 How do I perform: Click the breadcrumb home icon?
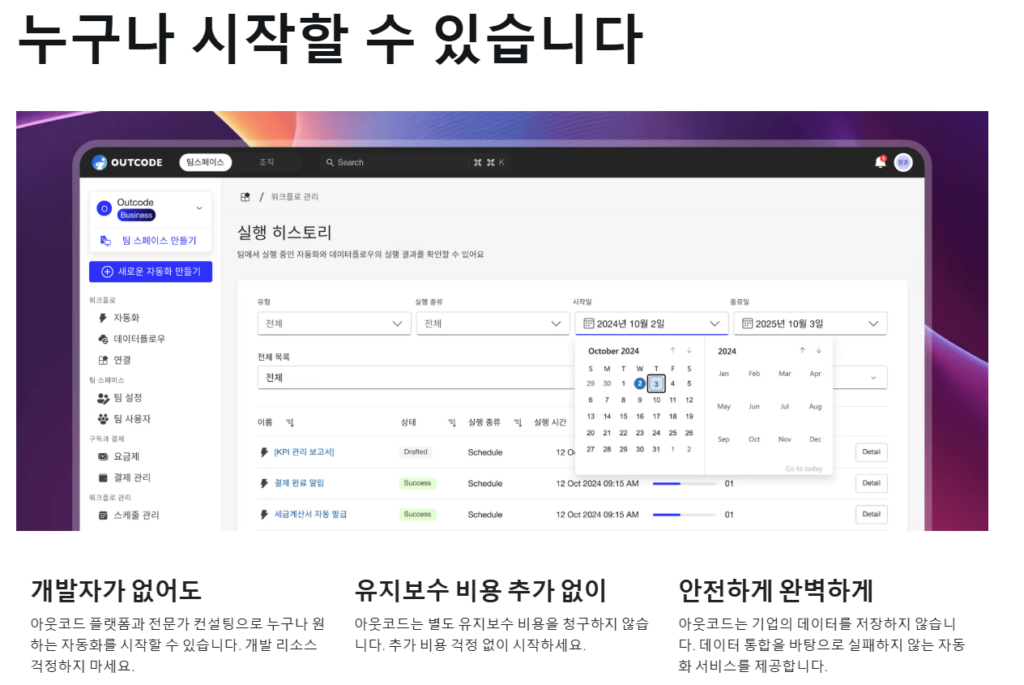245,197
